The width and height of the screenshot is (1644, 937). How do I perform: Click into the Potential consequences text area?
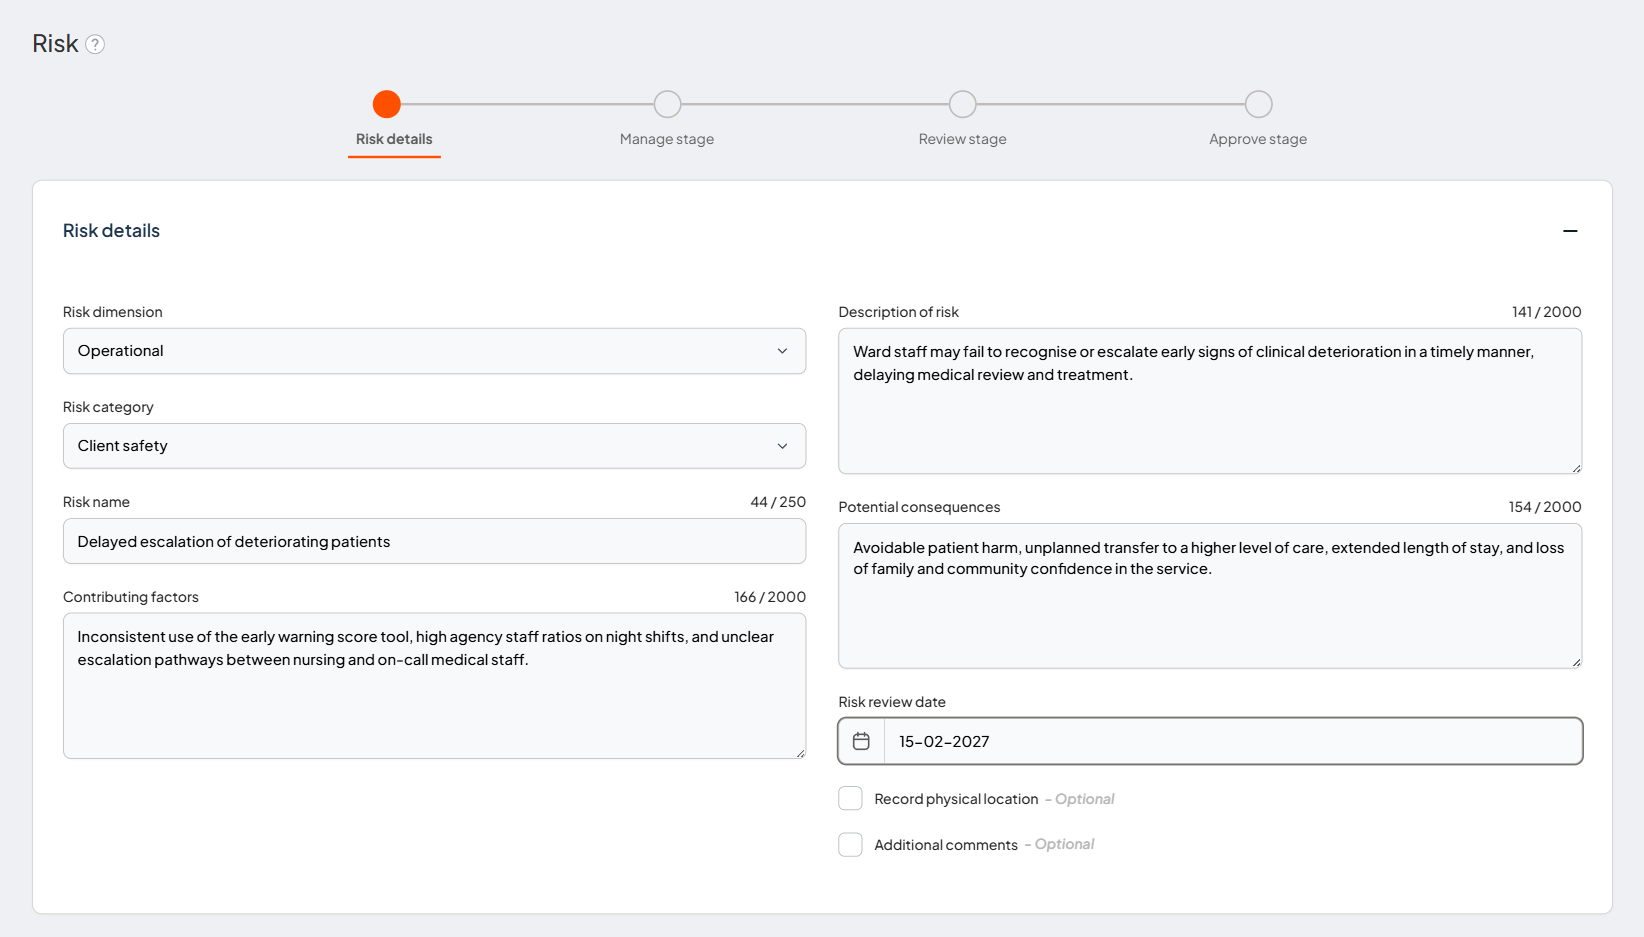[x=1210, y=596]
